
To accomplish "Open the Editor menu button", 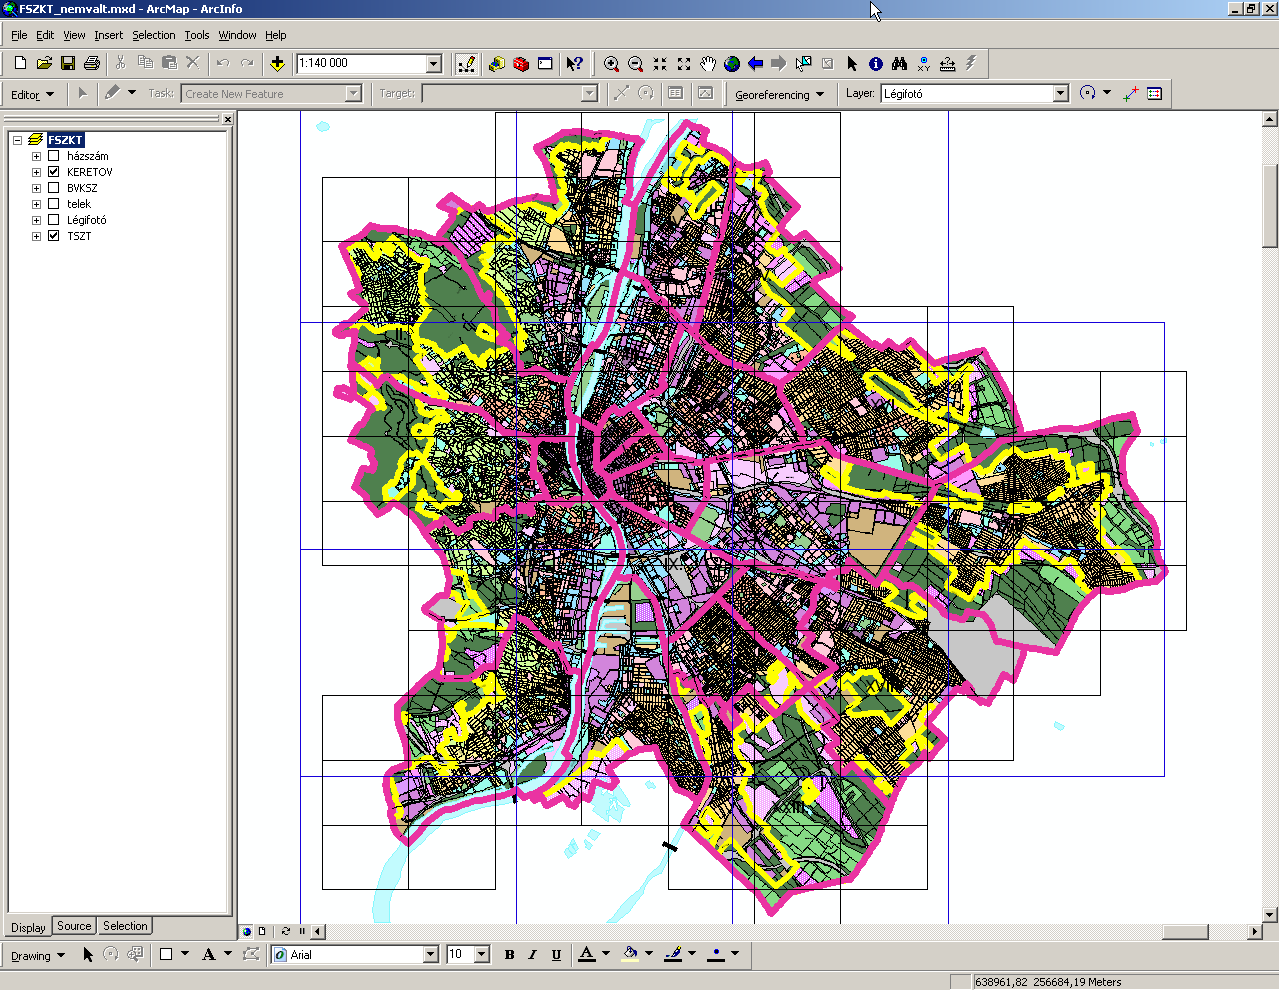I will pos(32,94).
